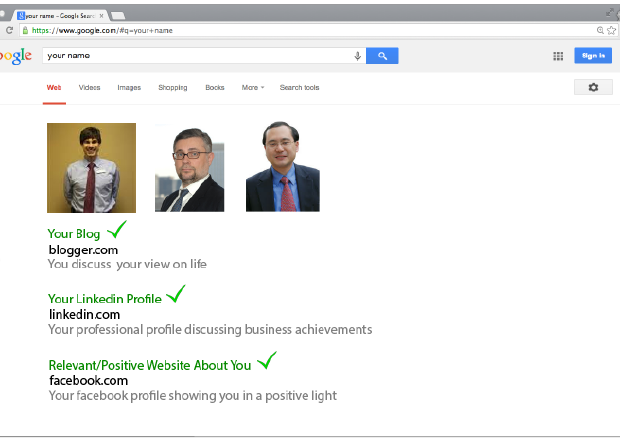Click the green padlock security icon

point(25,30)
